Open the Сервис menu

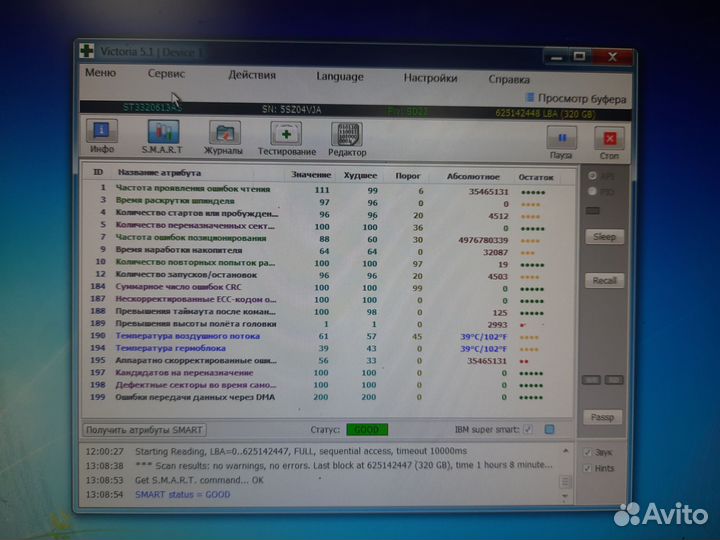166,74
